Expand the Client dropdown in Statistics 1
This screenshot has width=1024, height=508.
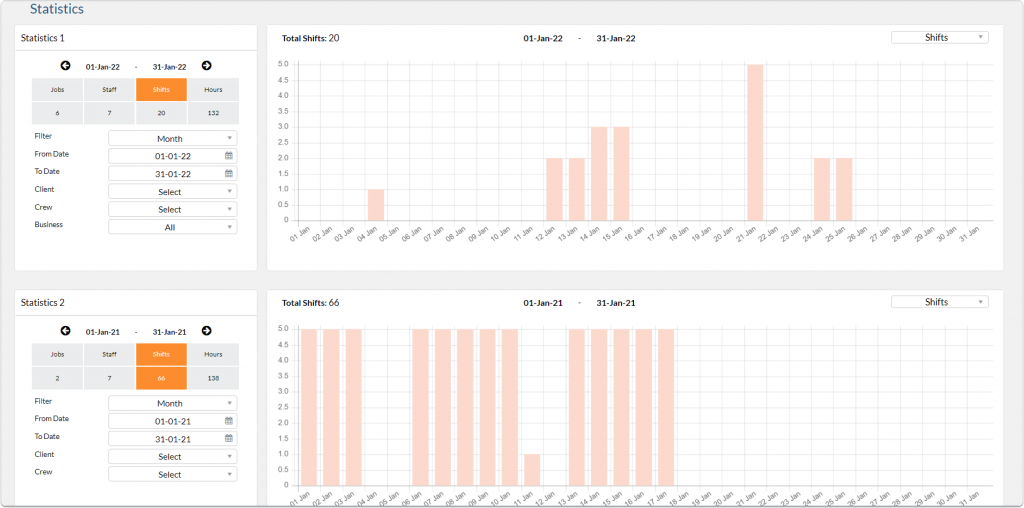[x=172, y=191]
